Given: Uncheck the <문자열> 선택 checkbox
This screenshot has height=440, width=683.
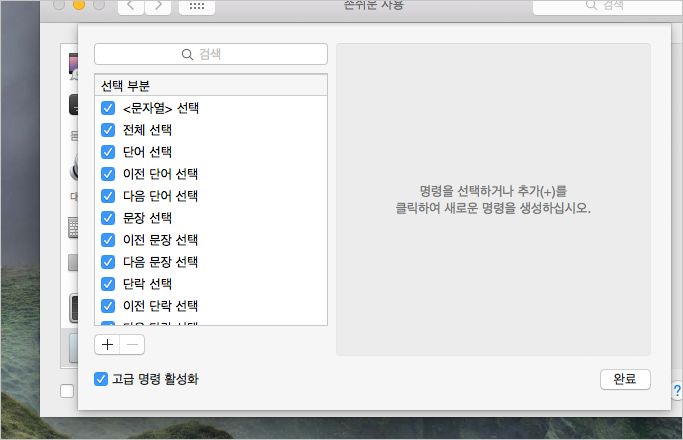Looking at the screenshot, I should point(108,108).
